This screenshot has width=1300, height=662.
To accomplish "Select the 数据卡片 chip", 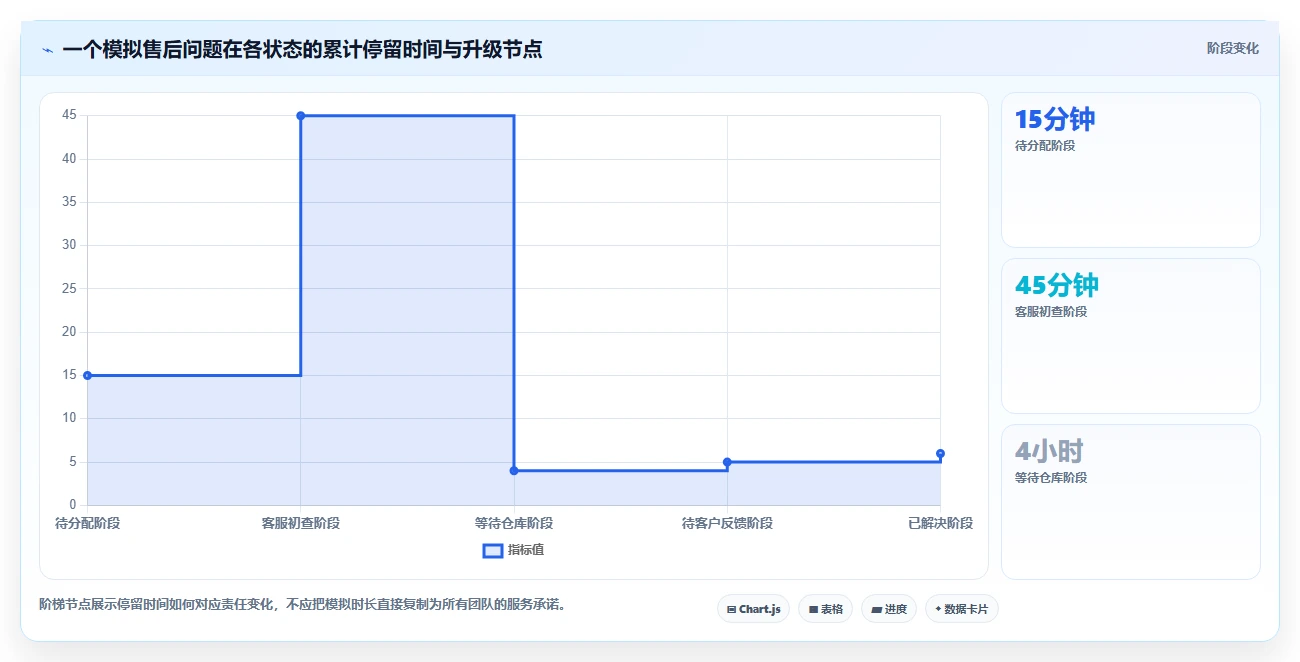I will (x=961, y=609).
